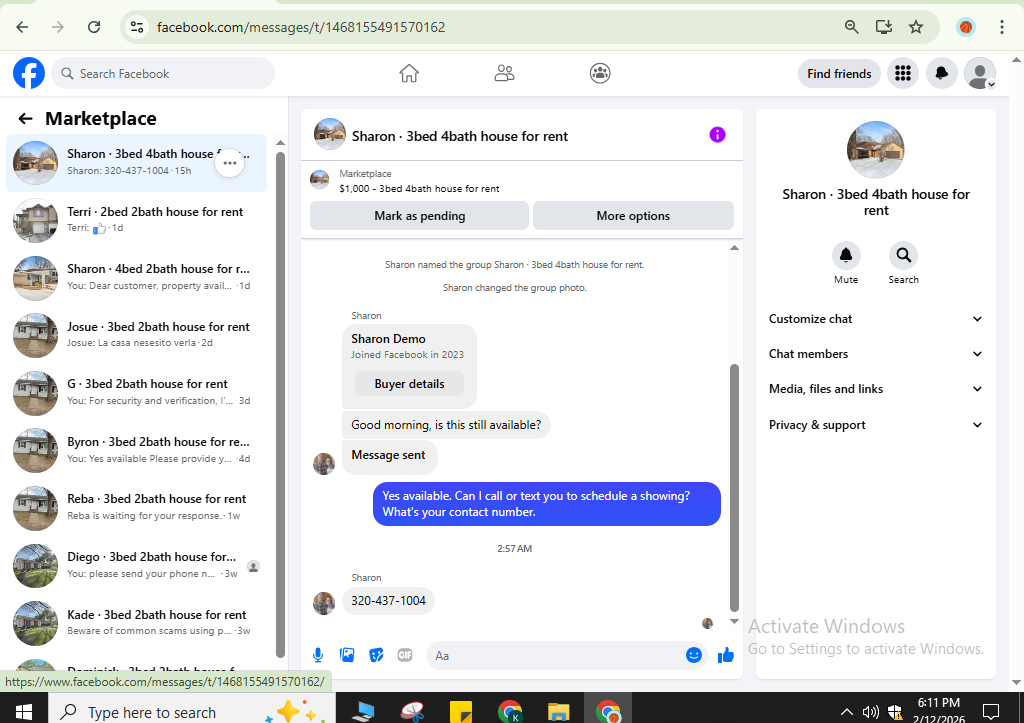Open the Sharon 4bed 2bath conversation
The image size is (1024, 723).
coord(136,278)
